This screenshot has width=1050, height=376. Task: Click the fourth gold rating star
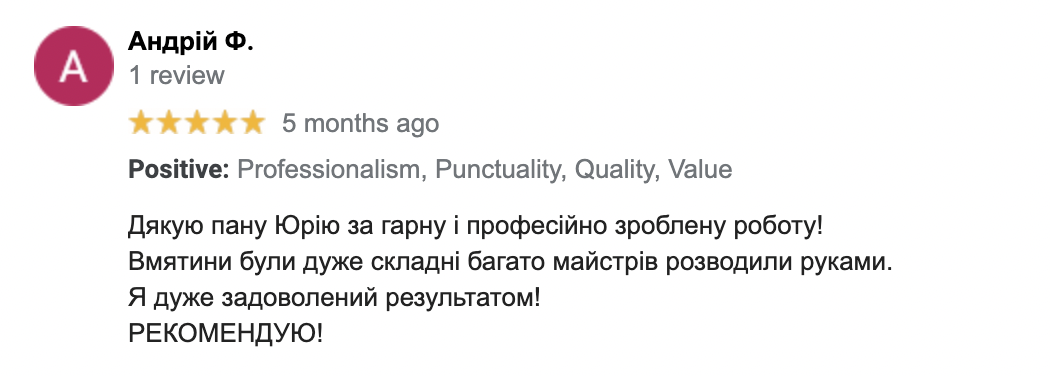point(225,123)
